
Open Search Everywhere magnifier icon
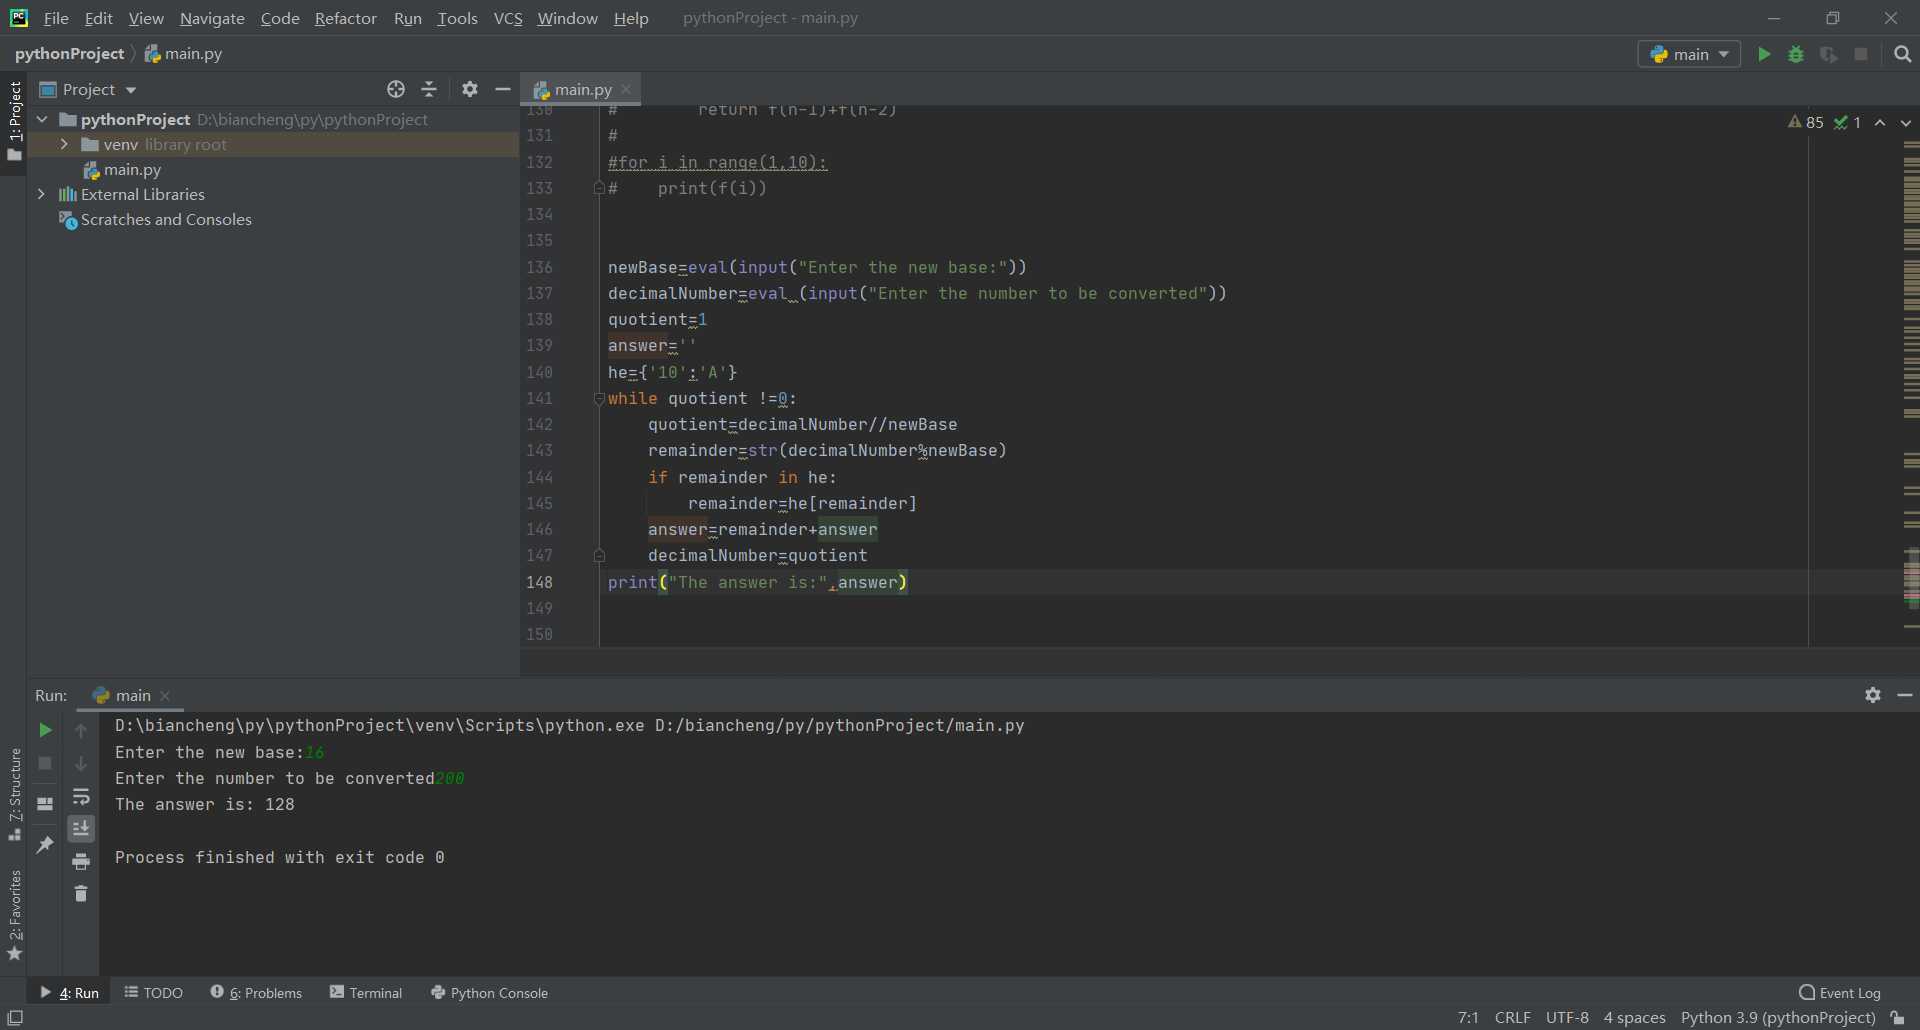(1902, 54)
